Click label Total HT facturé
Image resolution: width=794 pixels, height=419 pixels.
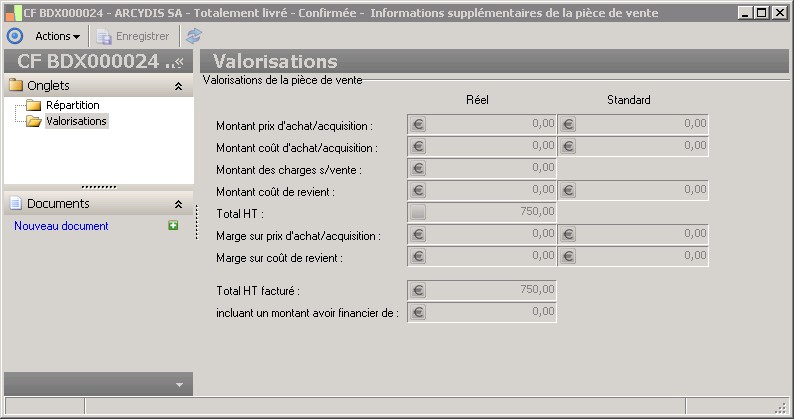click(258, 291)
